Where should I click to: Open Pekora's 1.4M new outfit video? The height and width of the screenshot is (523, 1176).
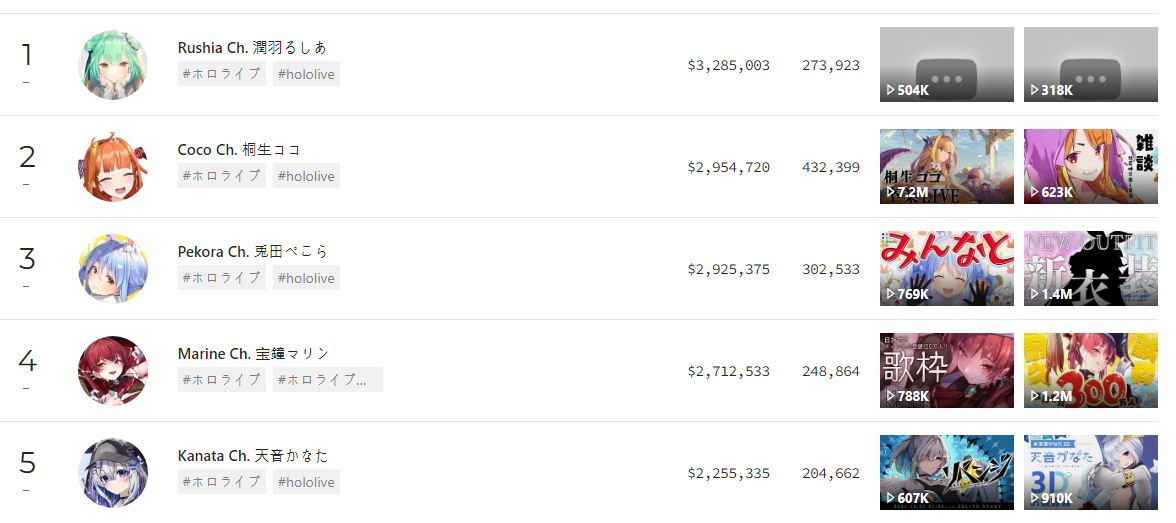pyautogui.click(x=1090, y=269)
